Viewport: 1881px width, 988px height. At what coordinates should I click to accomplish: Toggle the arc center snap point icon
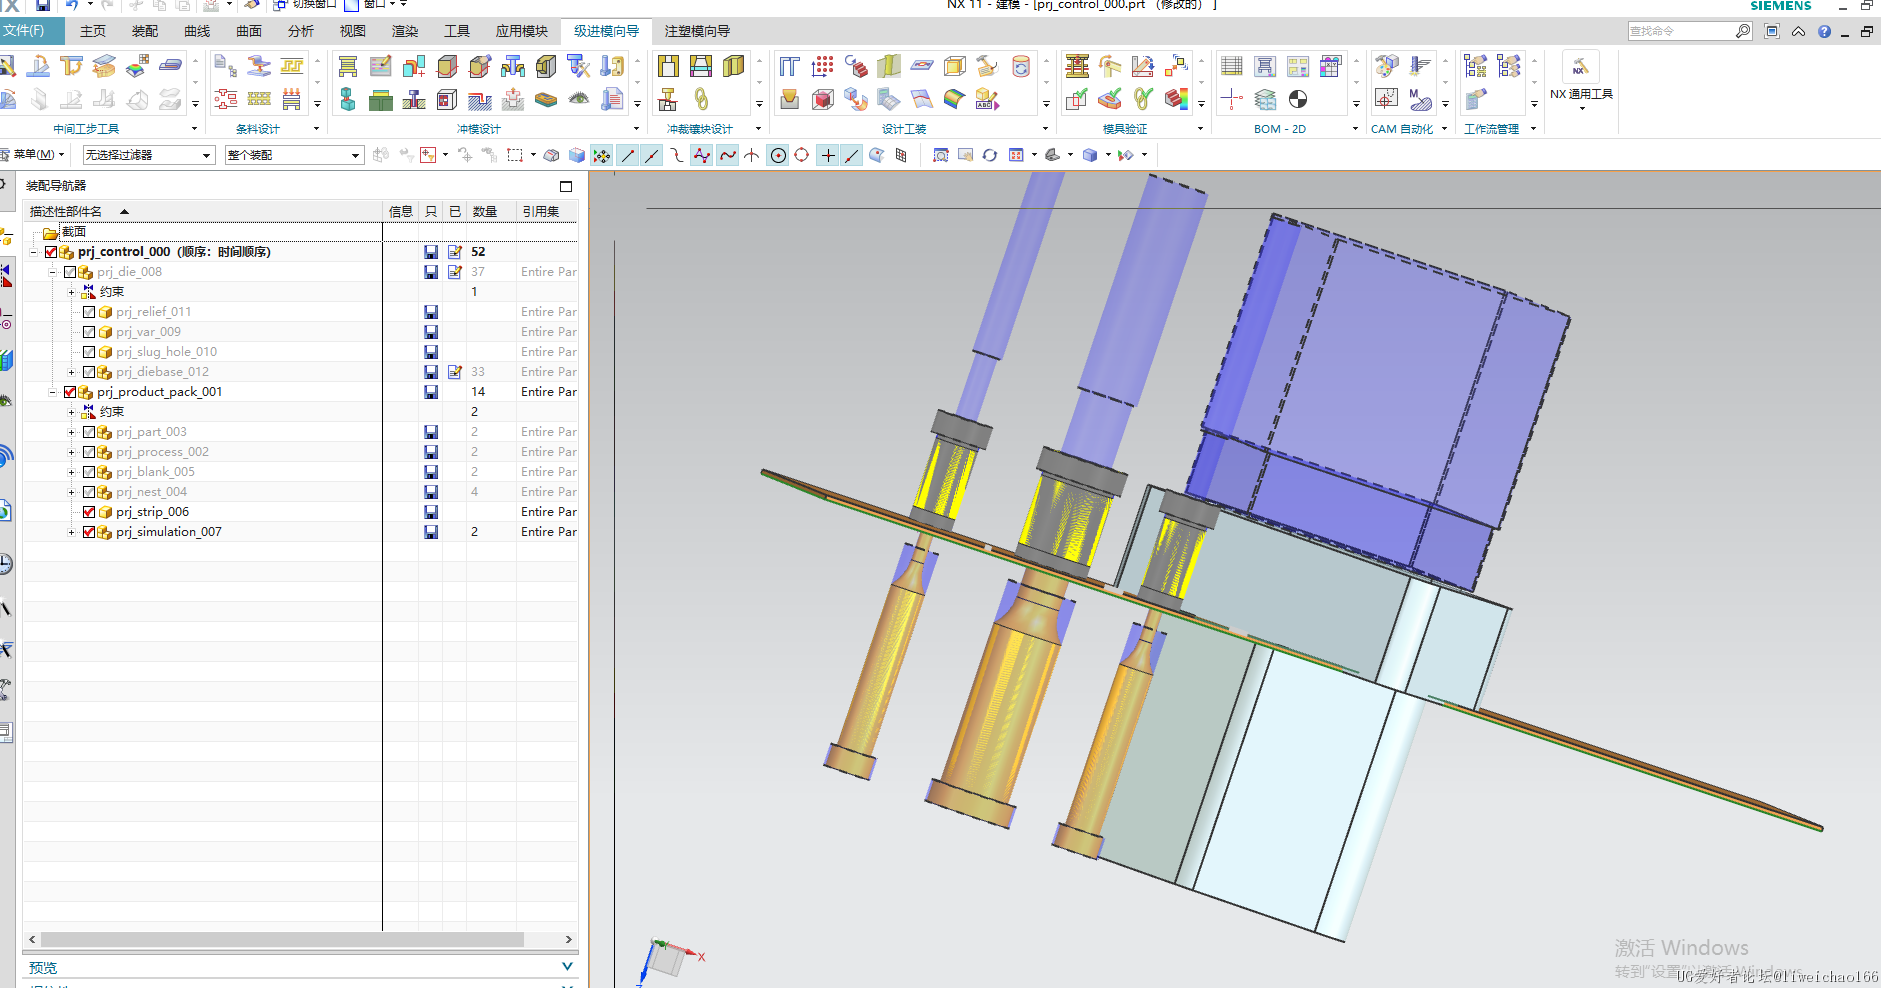click(777, 155)
